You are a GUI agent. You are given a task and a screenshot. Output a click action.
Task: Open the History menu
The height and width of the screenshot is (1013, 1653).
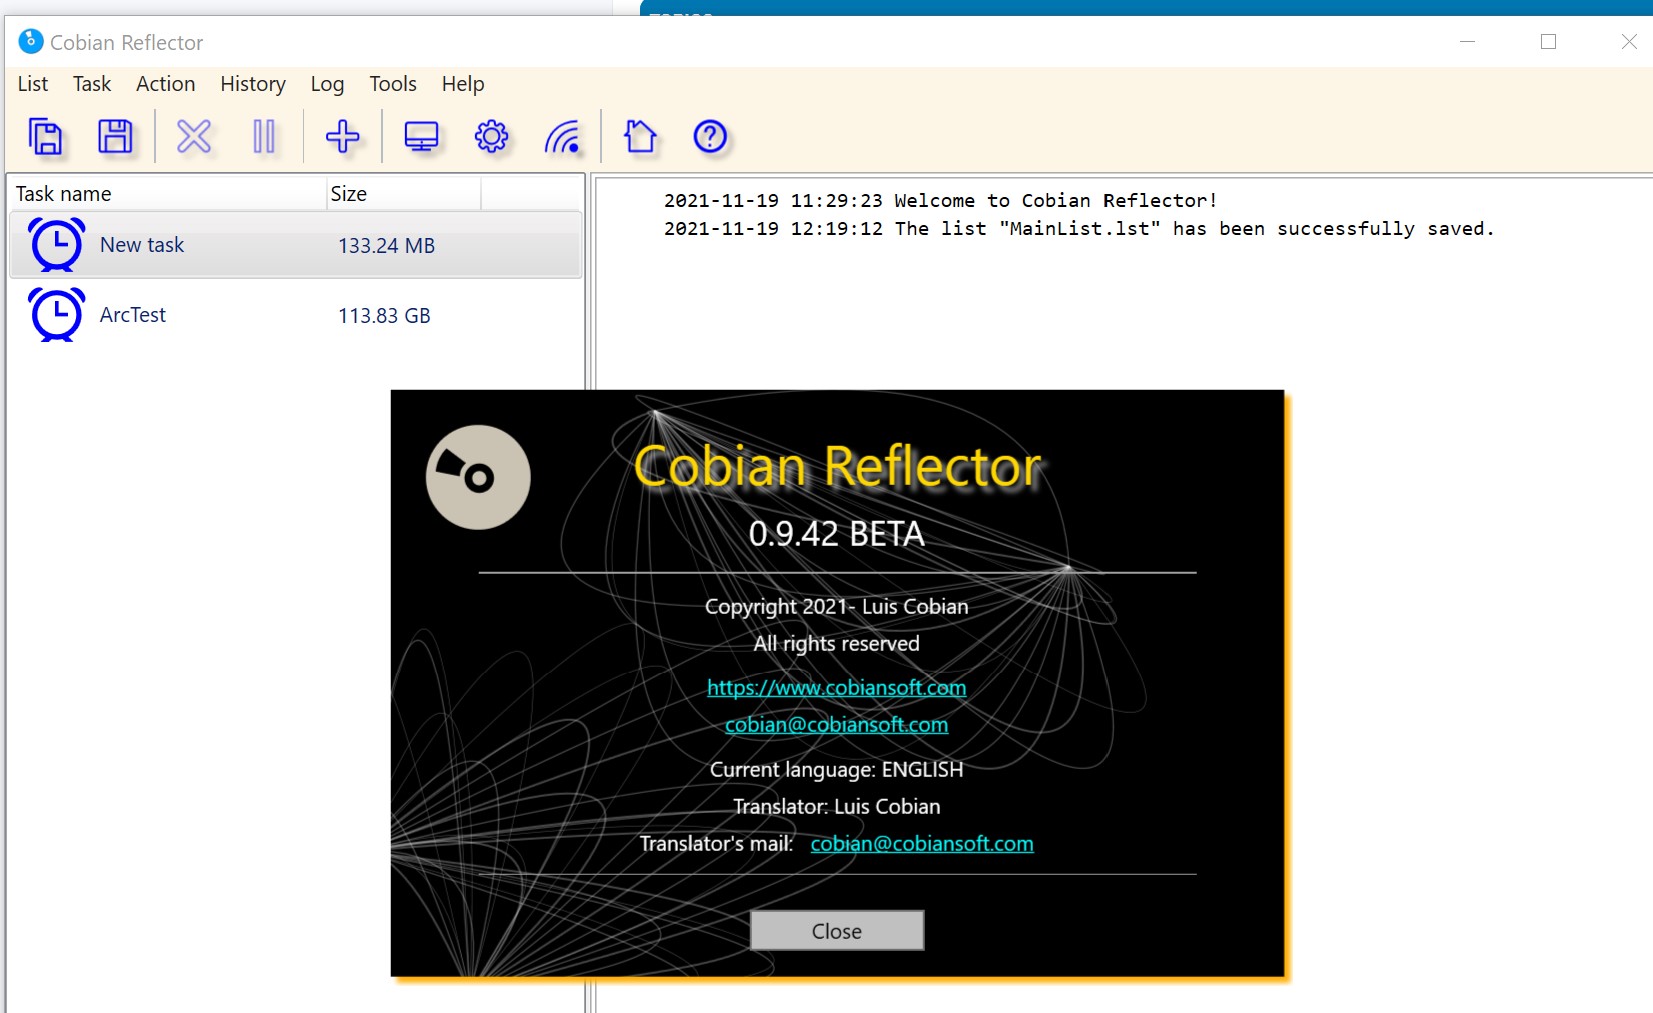[x=253, y=84]
